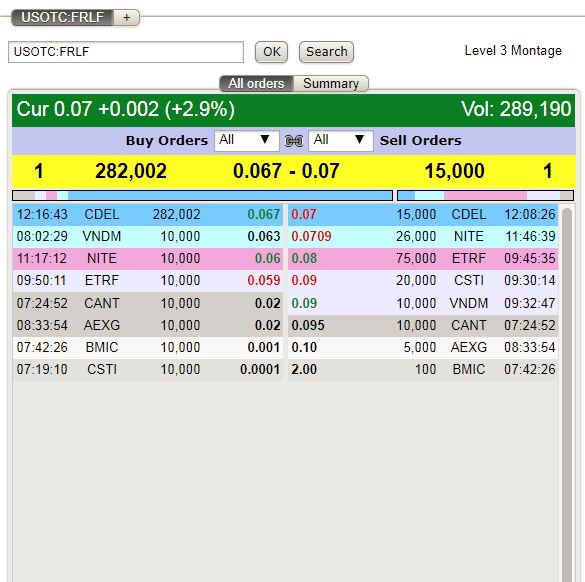Click buy timestamp 12:16:43
The image size is (585, 582).
[42, 215]
